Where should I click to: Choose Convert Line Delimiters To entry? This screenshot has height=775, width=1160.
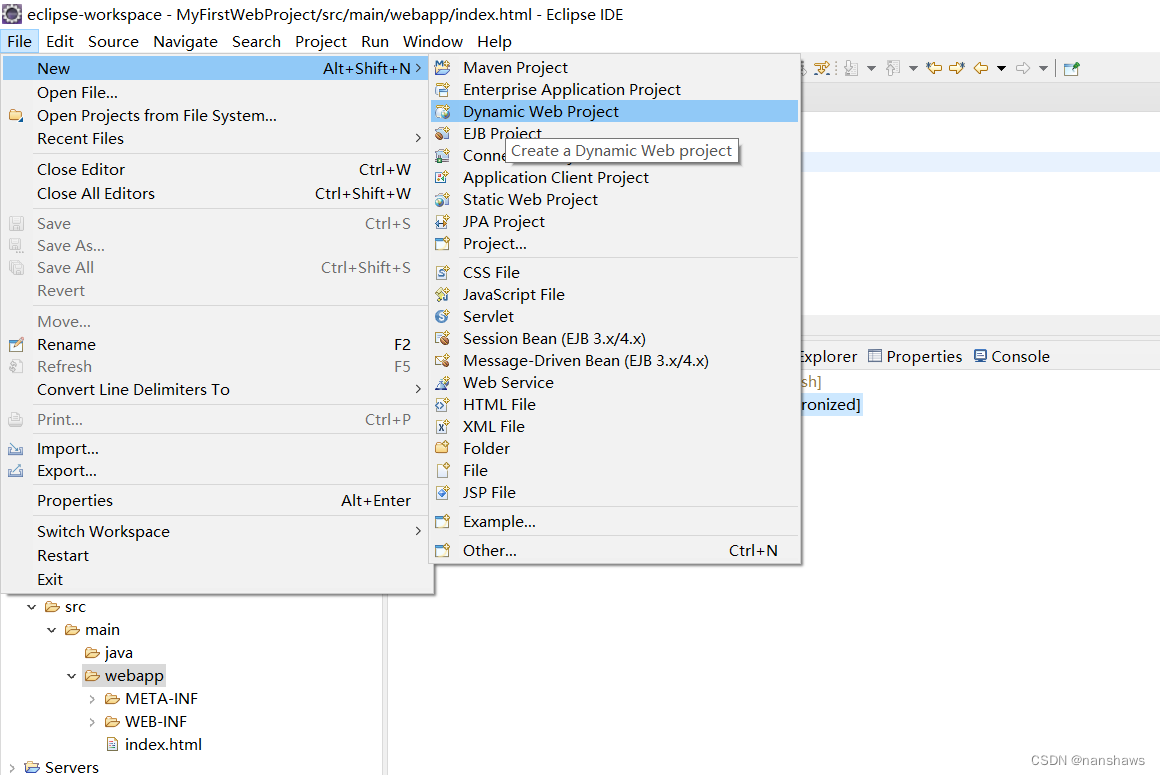216,389
